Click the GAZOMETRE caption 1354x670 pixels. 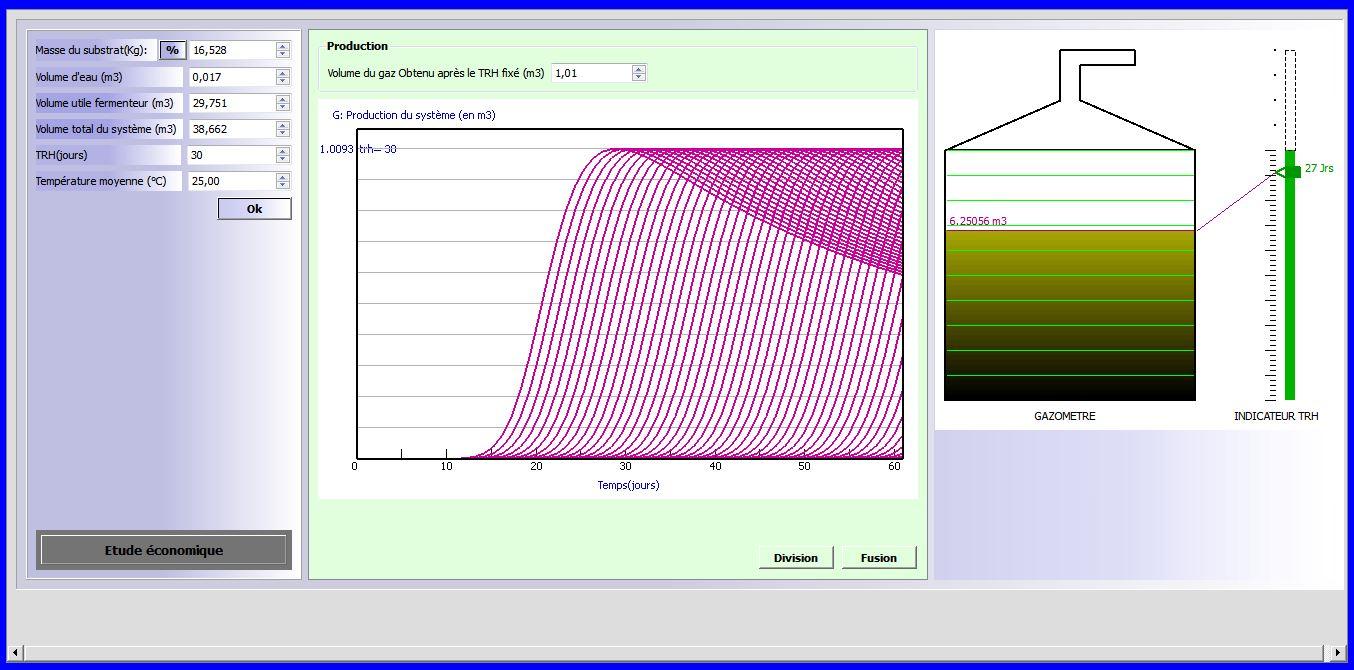point(1065,416)
